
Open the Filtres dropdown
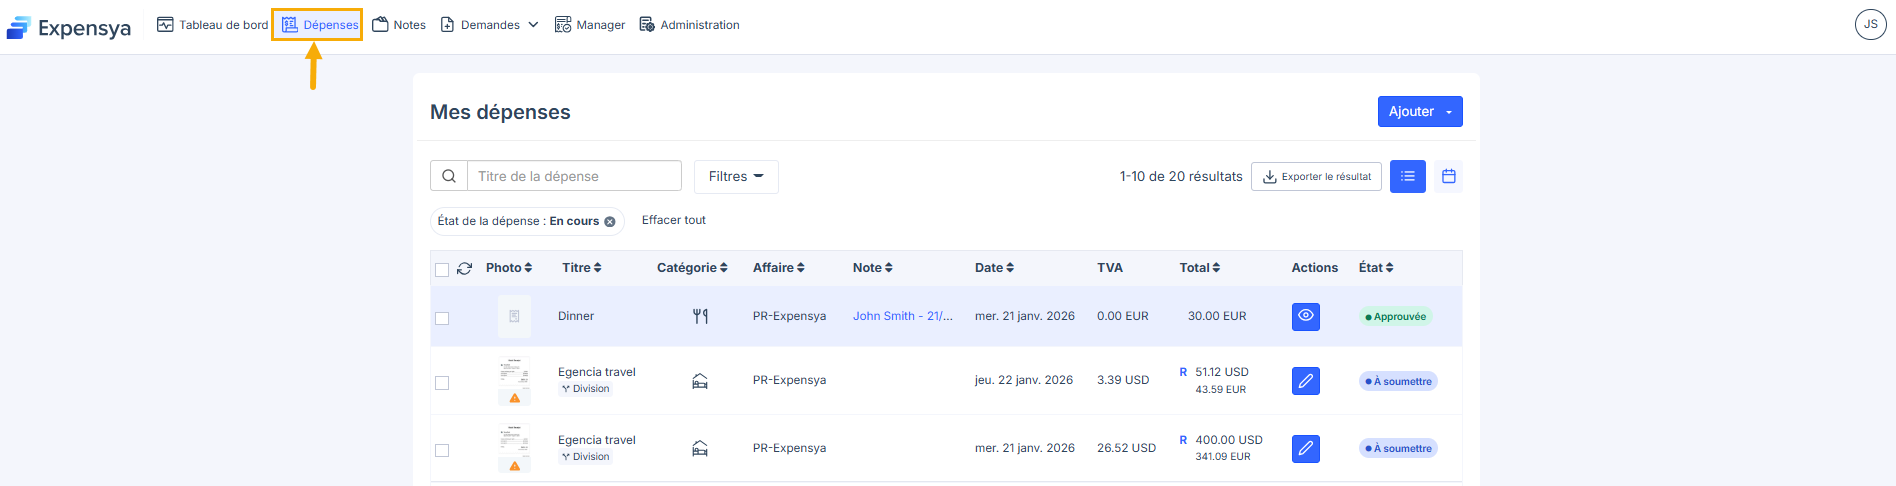(736, 176)
